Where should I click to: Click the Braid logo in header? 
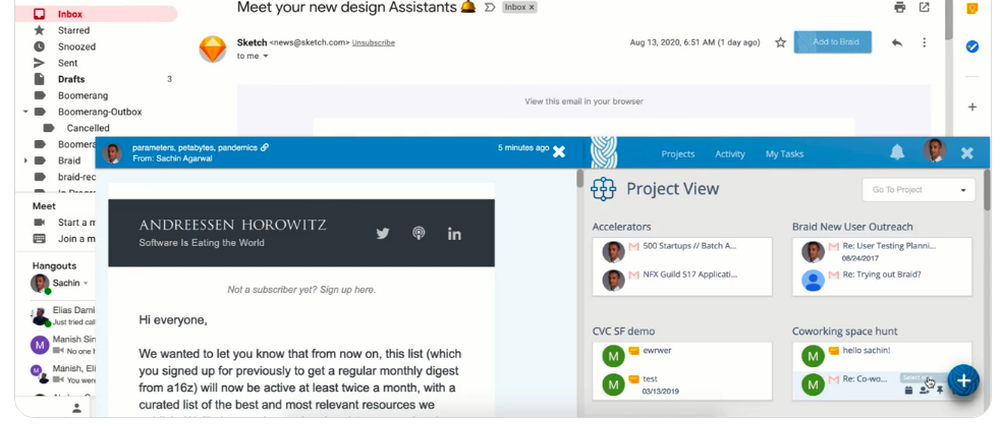(603, 153)
